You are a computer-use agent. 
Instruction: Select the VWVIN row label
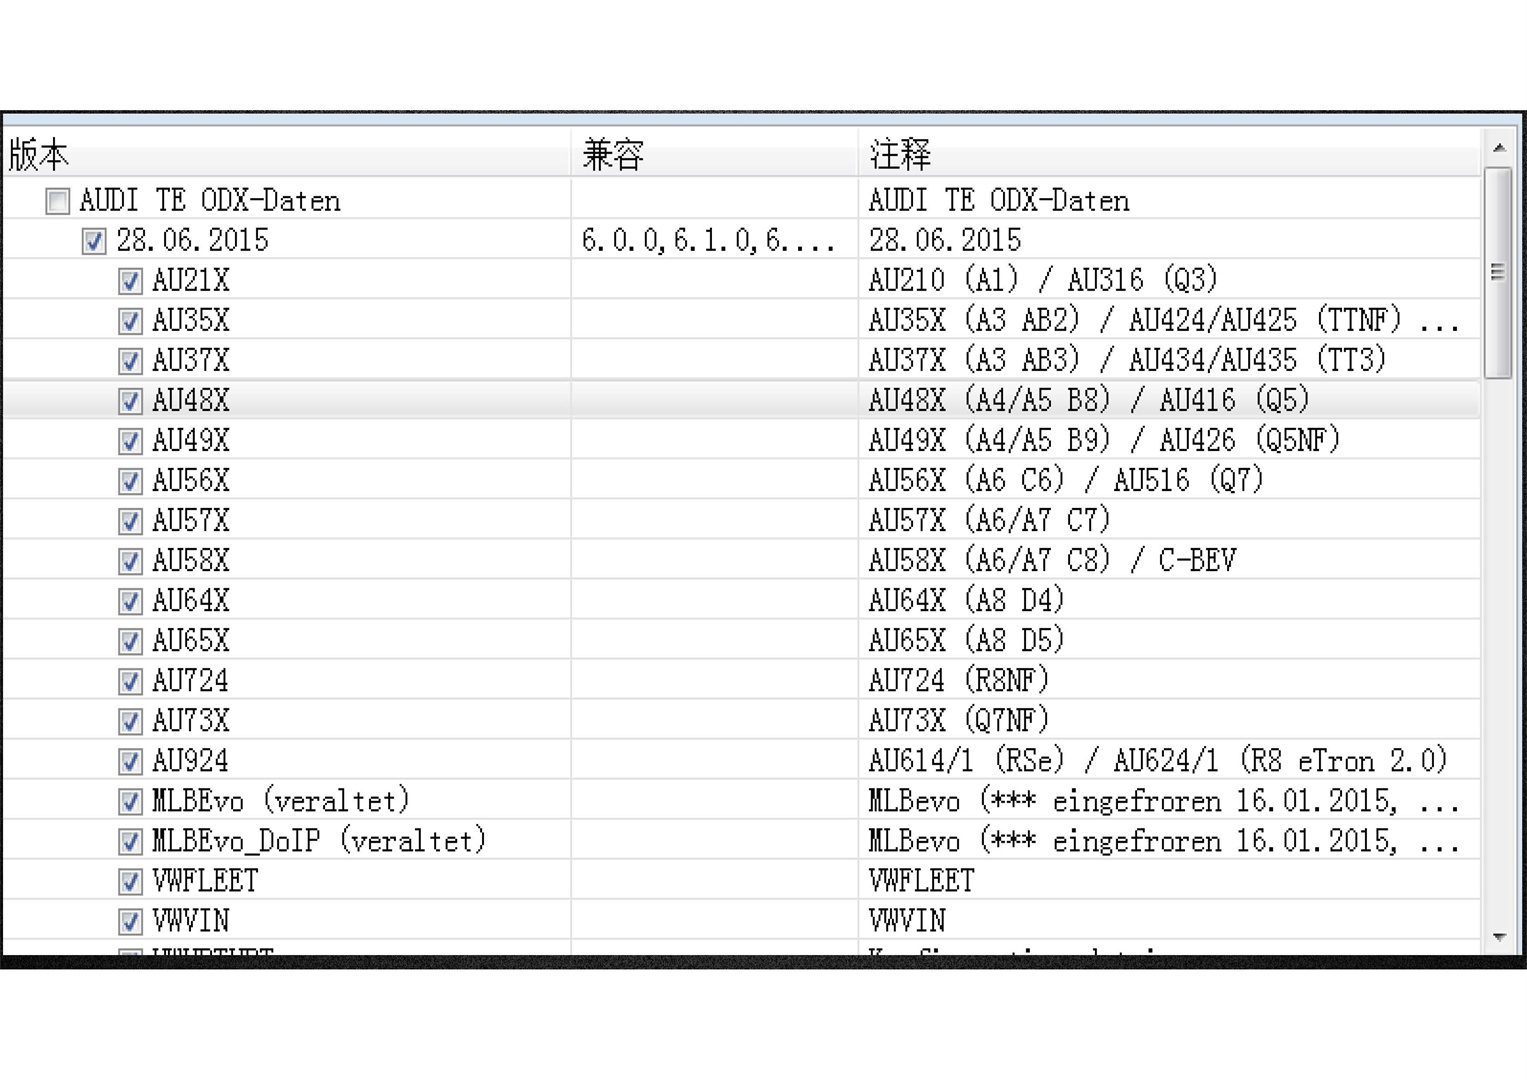click(191, 921)
